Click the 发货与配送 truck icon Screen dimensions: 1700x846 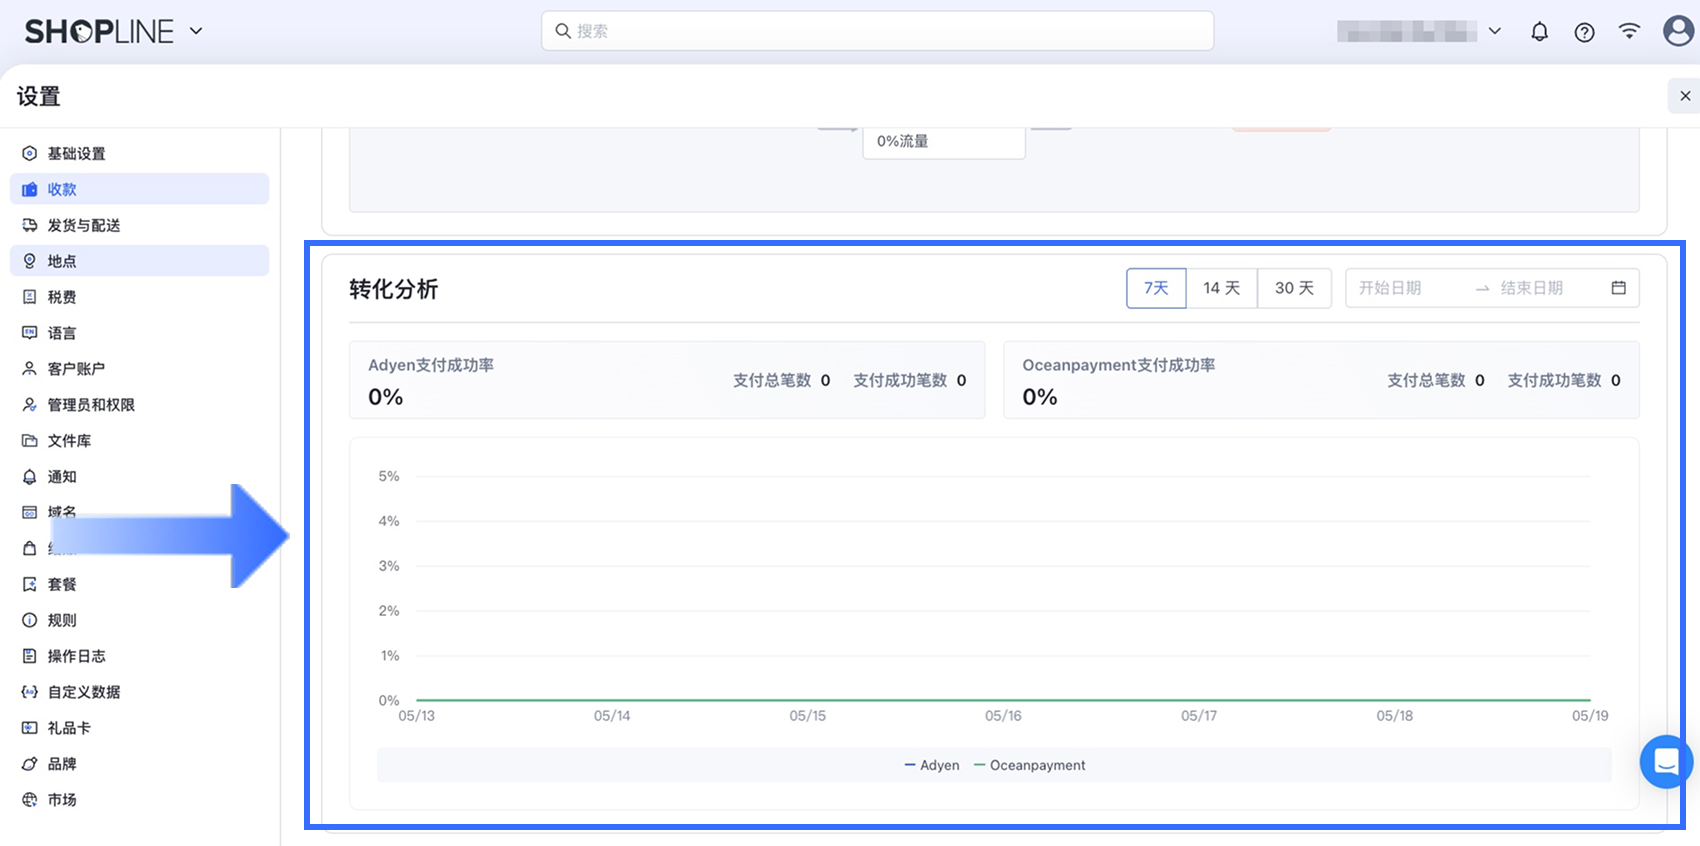click(x=30, y=225)
